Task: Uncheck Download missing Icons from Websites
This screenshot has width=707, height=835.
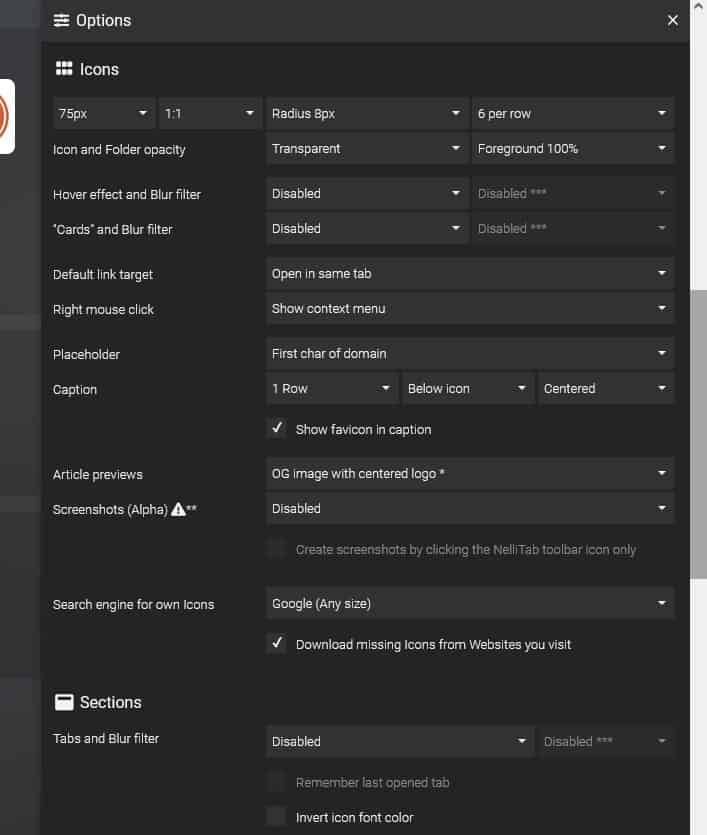Action: [277, 643]
